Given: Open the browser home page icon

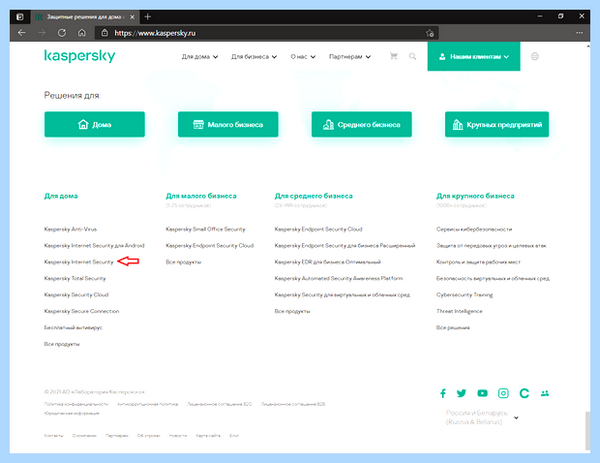Looking at the screenshot, I should click(x=82, y=33).
